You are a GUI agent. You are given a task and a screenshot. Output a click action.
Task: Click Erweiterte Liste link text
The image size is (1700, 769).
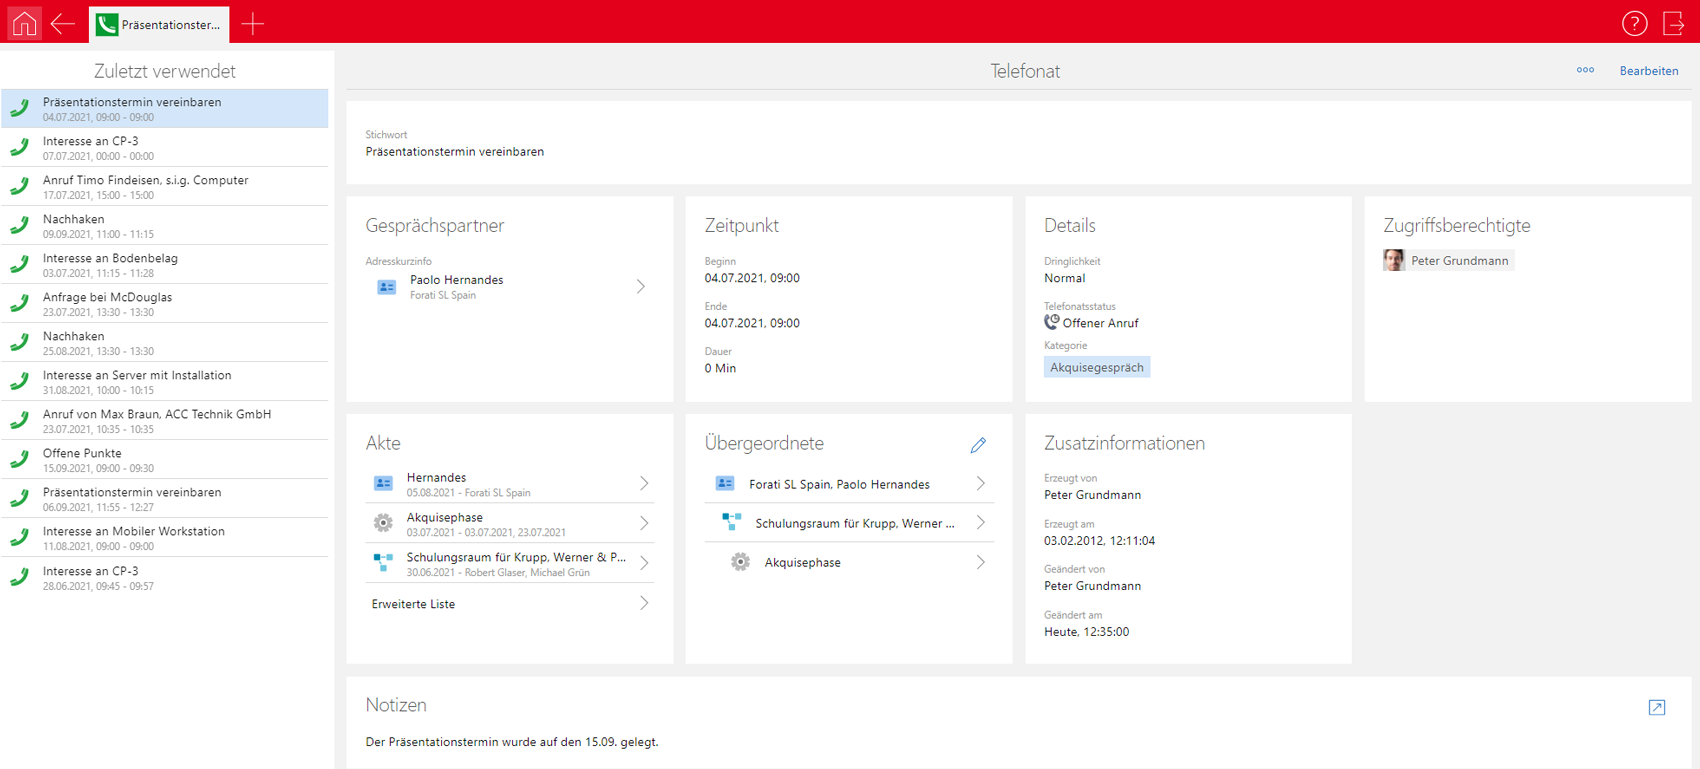413,604
